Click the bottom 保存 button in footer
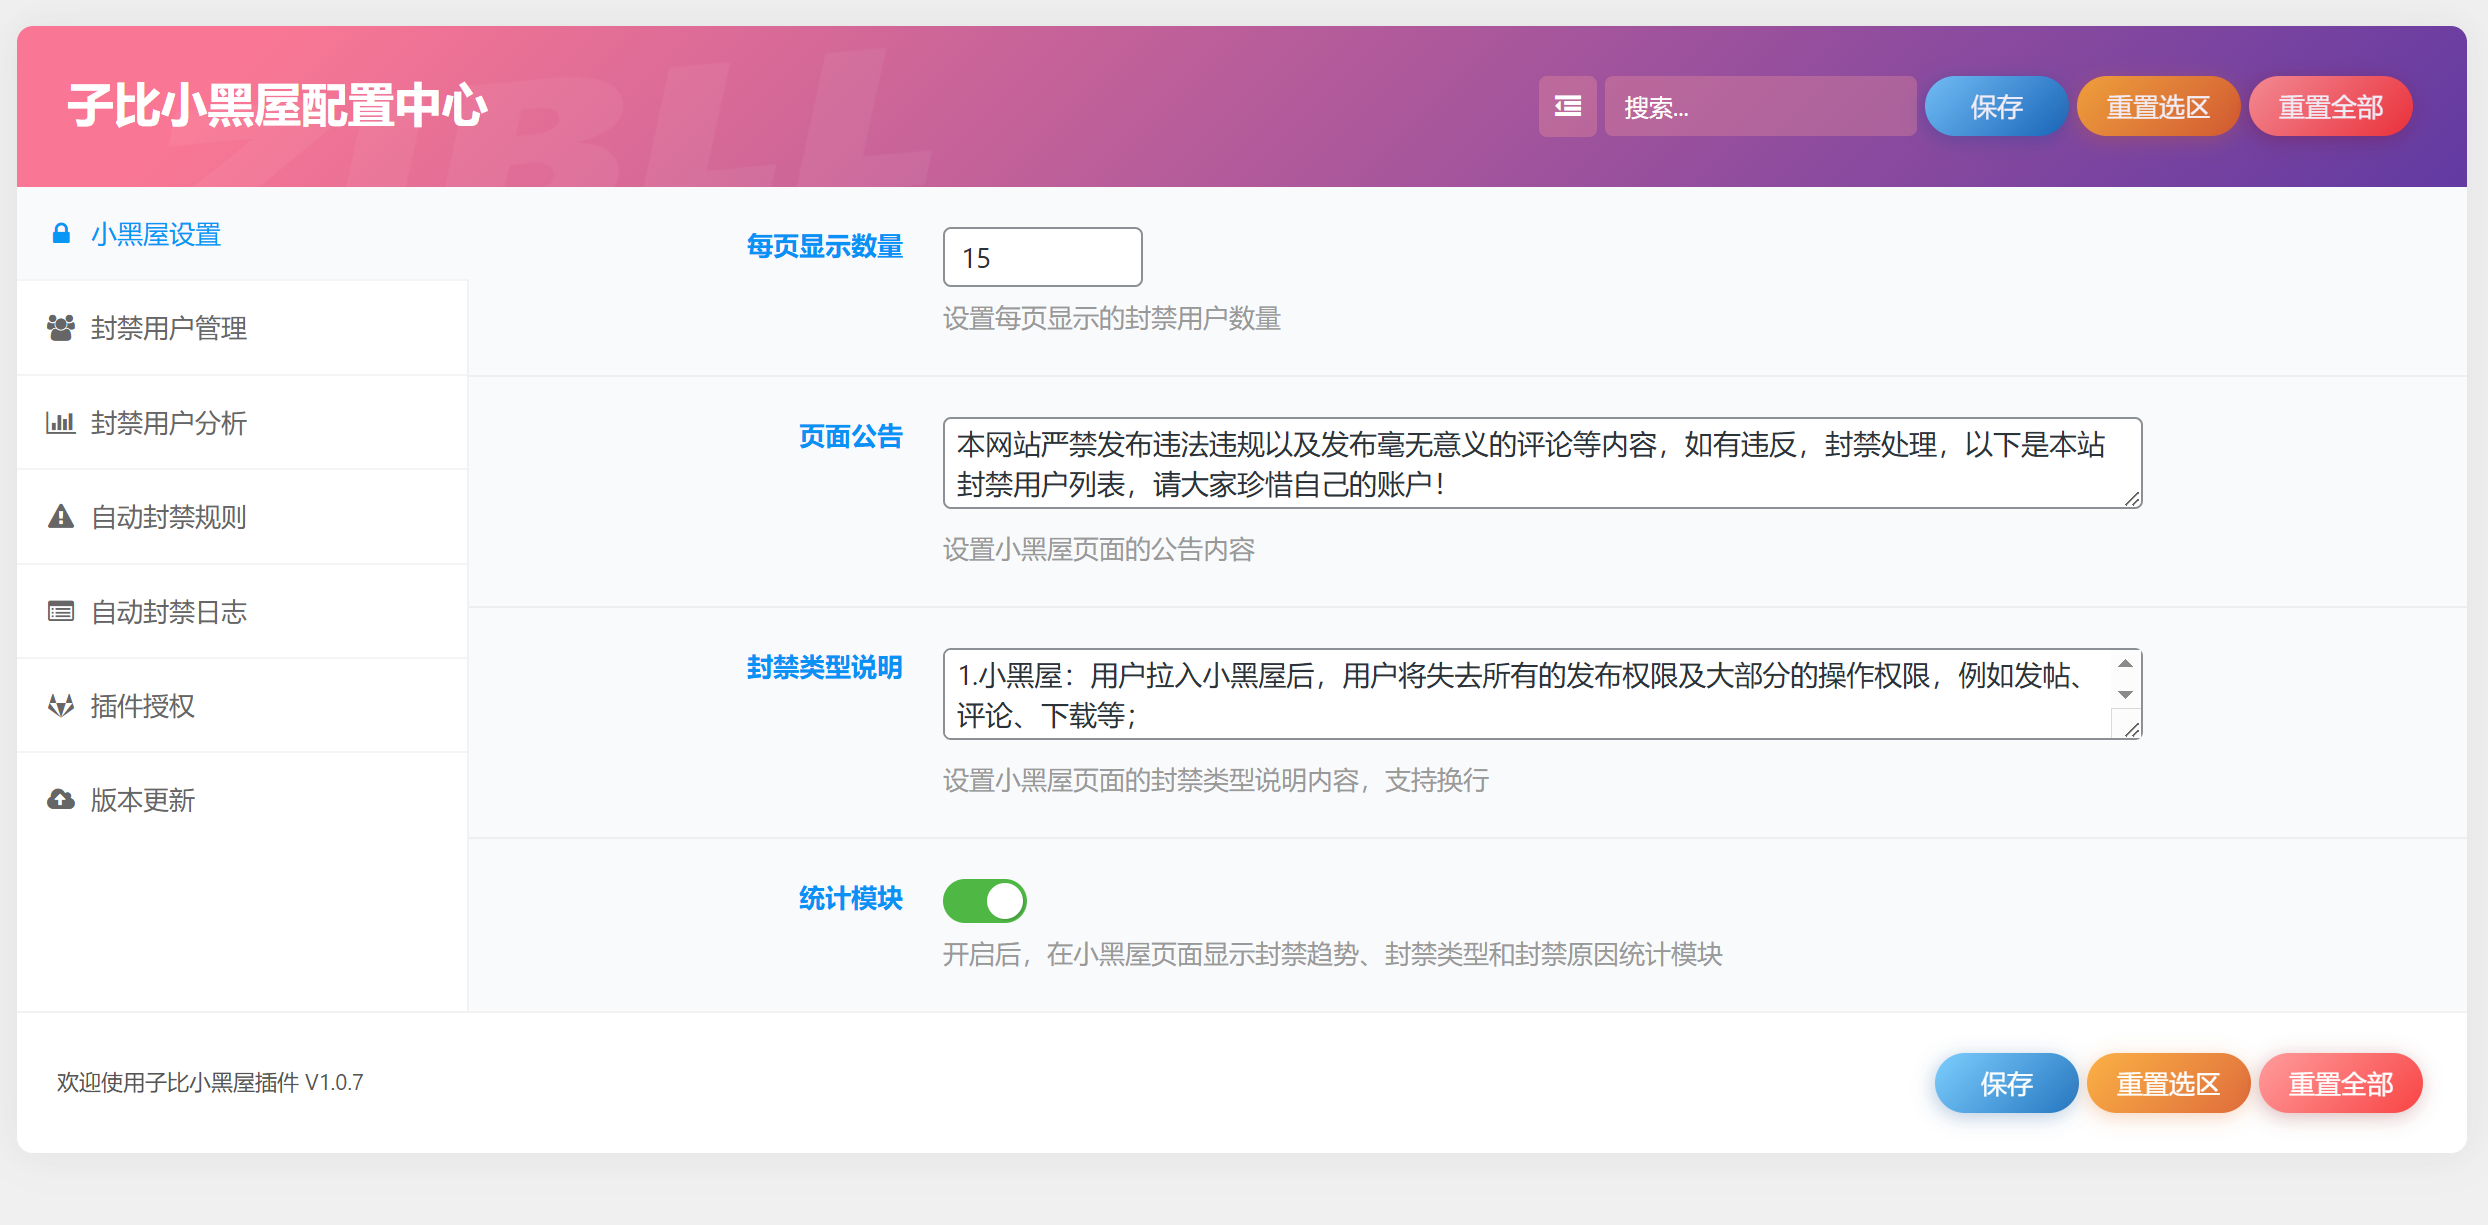 (2006, 1083)
